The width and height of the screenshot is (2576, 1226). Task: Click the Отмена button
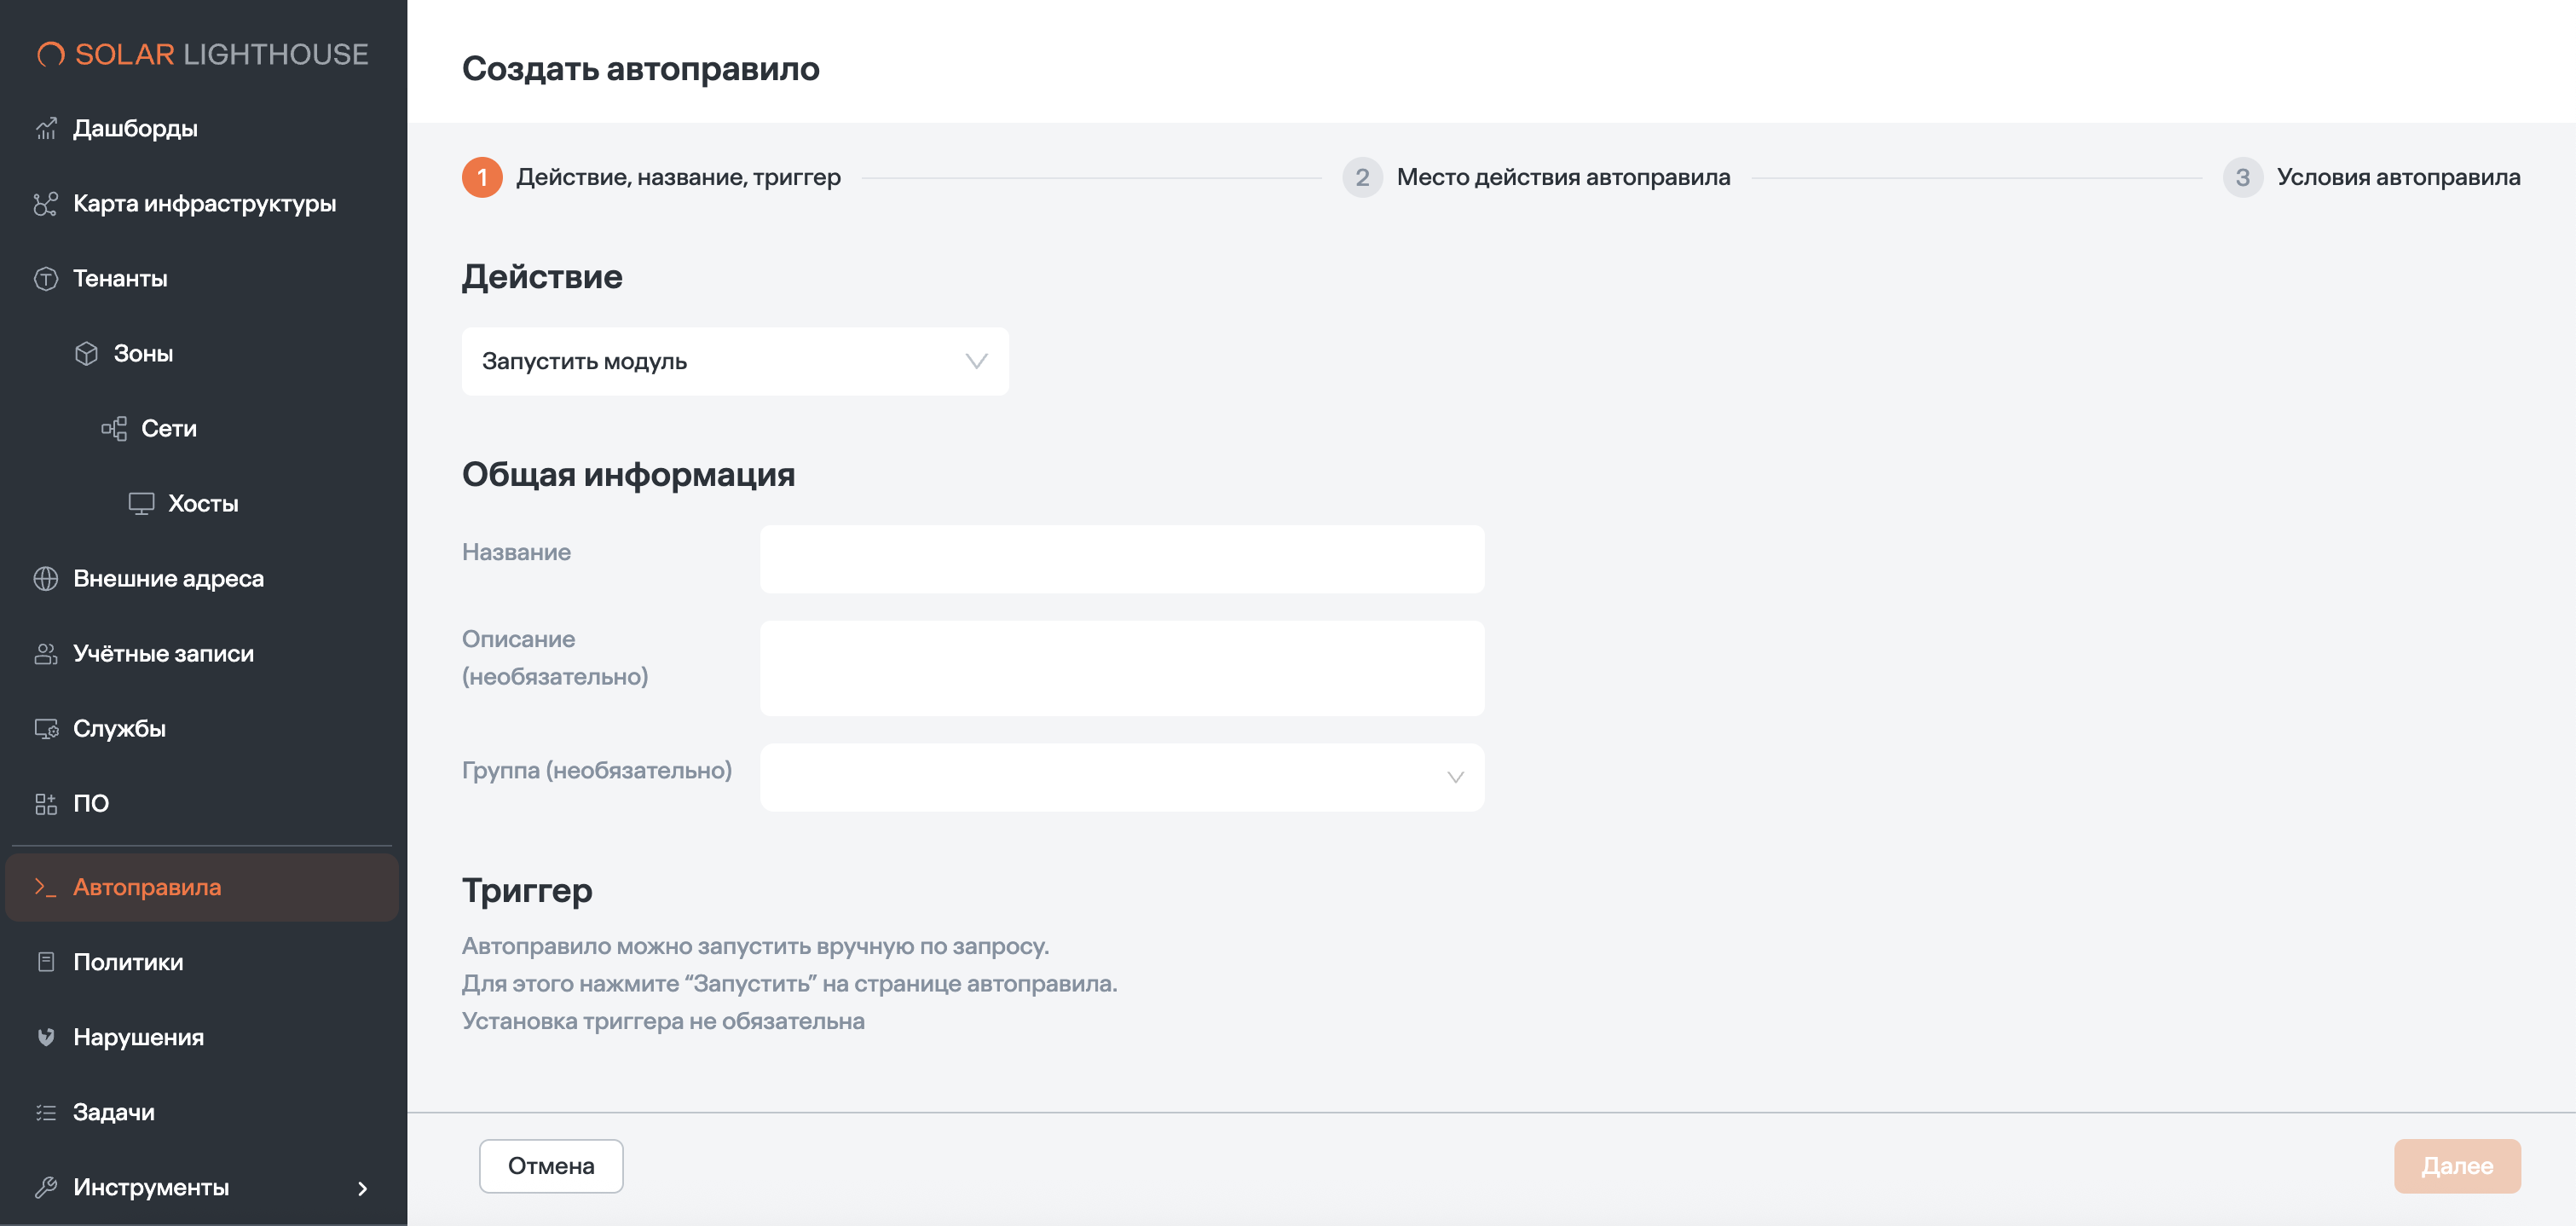551,1166
